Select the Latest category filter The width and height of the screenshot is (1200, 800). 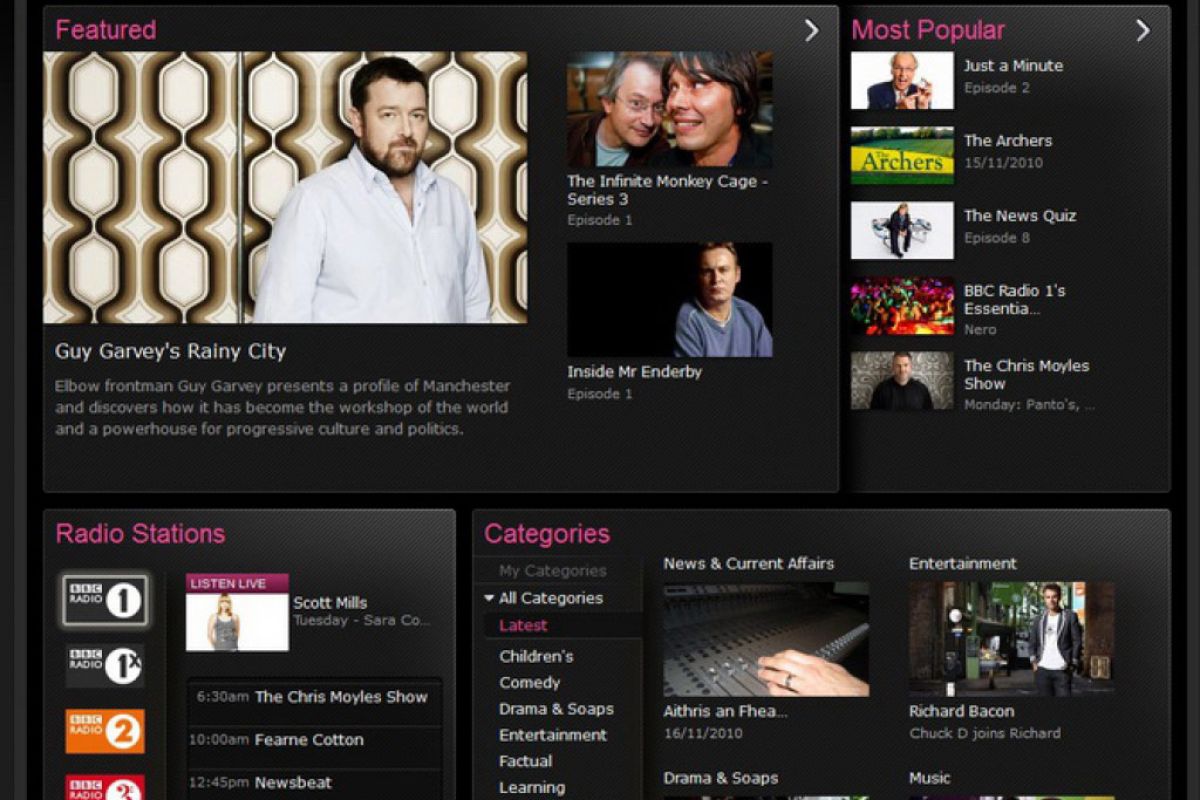click(523, 626)
